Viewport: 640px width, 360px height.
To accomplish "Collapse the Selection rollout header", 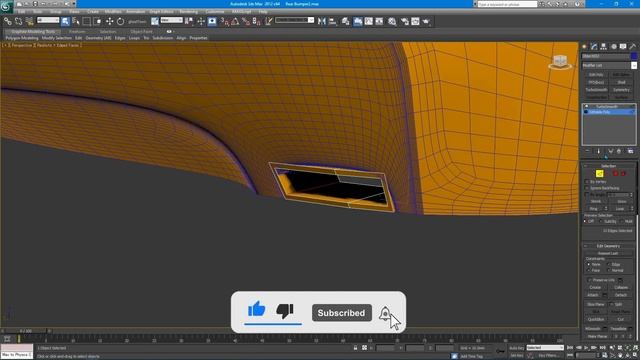I will click(608, 166).
